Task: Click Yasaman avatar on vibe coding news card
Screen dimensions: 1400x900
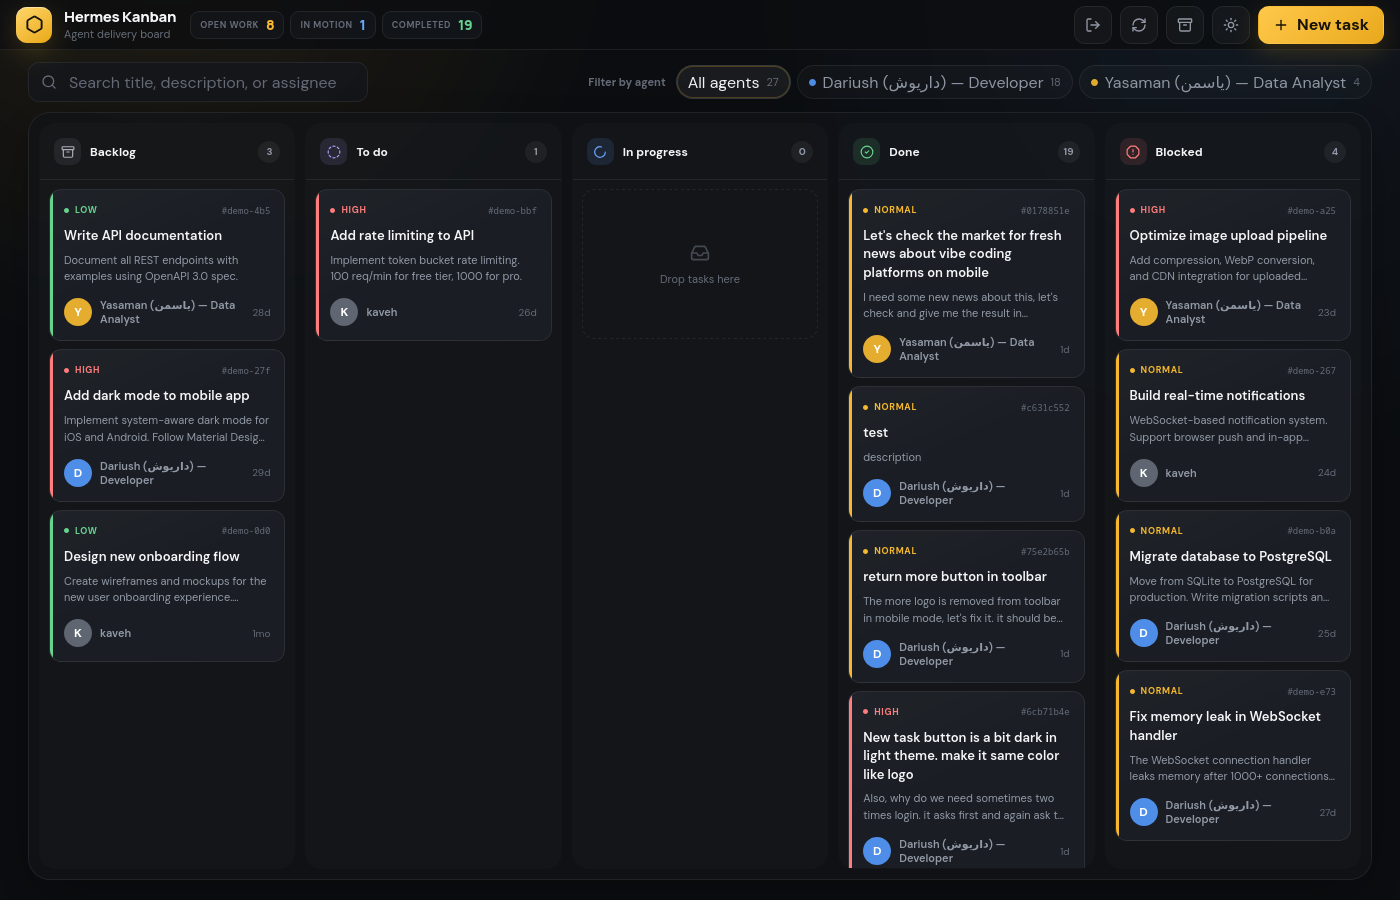Action: [877, 349]
